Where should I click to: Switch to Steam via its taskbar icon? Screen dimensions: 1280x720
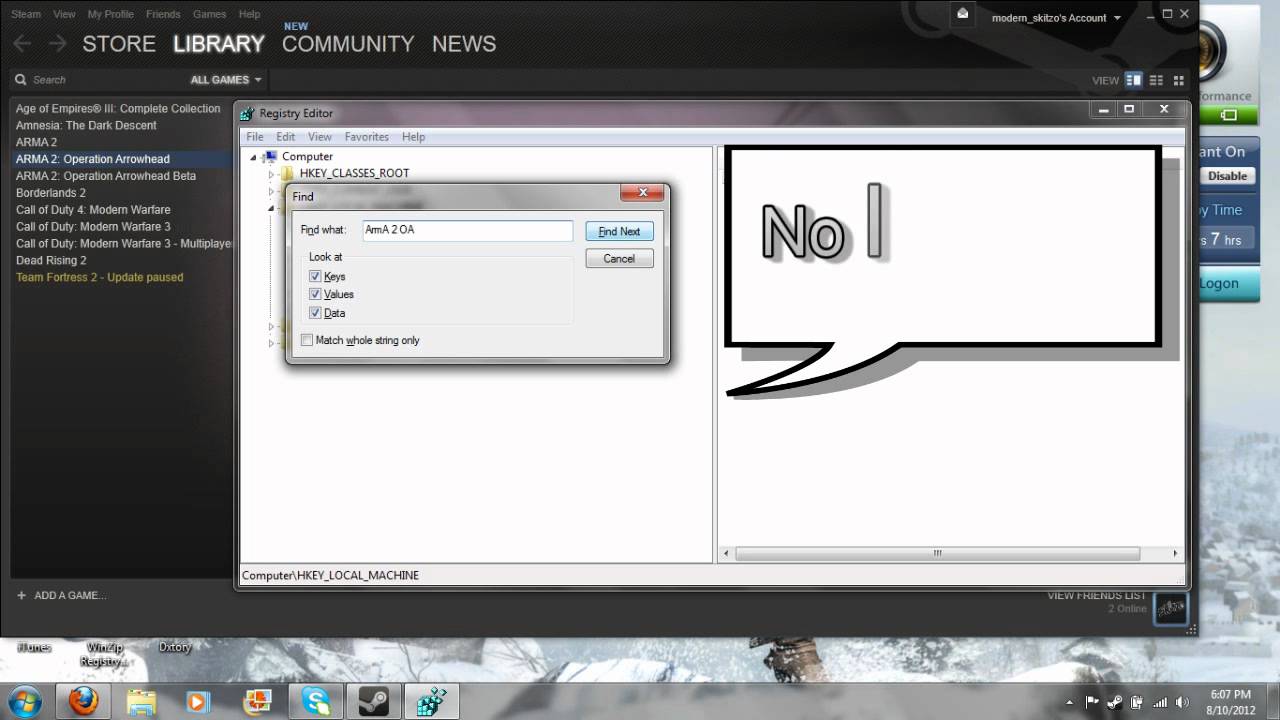tap(373, 701)
